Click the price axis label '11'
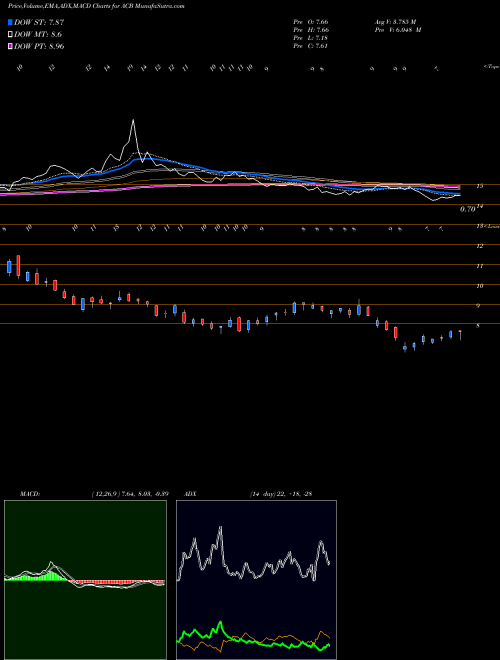 479,266
